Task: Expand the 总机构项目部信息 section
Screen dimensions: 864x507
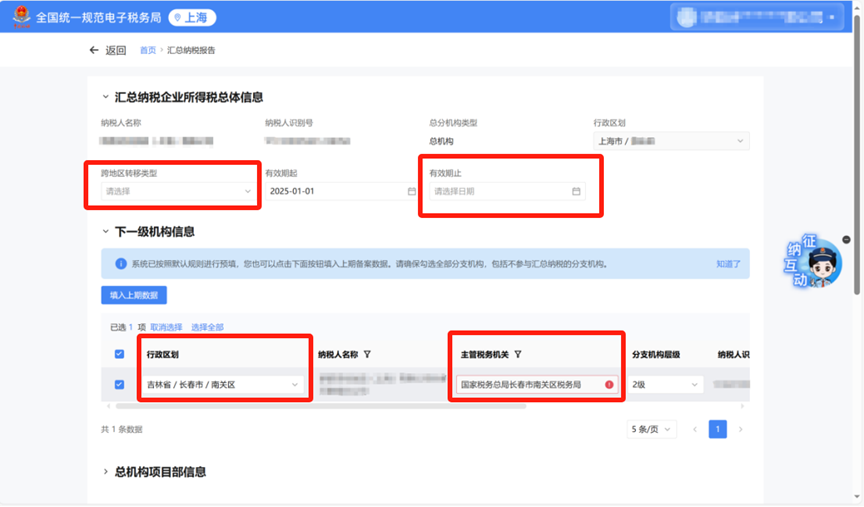Action: tap(107, 471)
